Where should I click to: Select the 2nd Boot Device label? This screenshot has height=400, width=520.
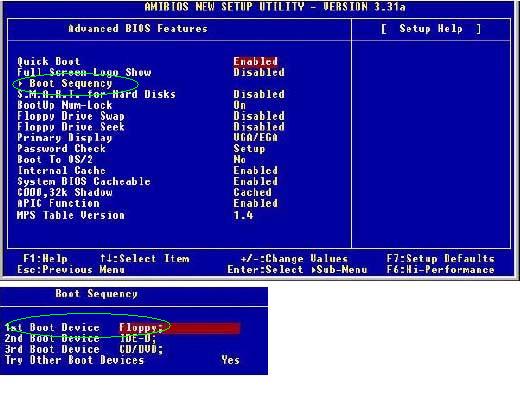tap(52, 338)
